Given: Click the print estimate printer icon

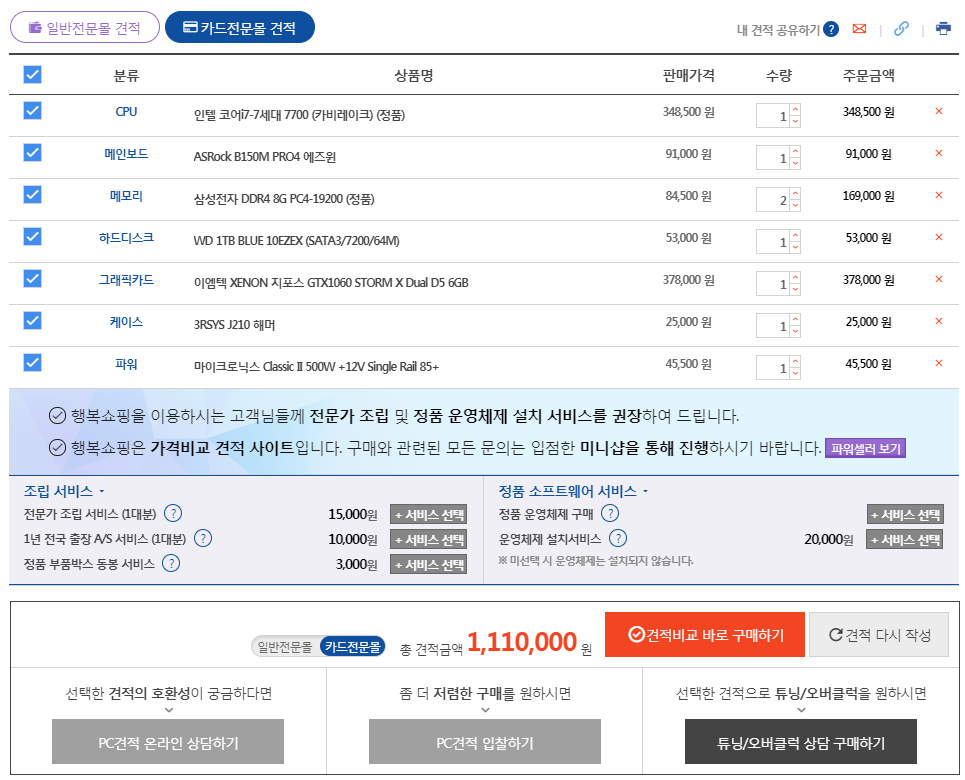Looking at the screenshot, I should point(943,29).
